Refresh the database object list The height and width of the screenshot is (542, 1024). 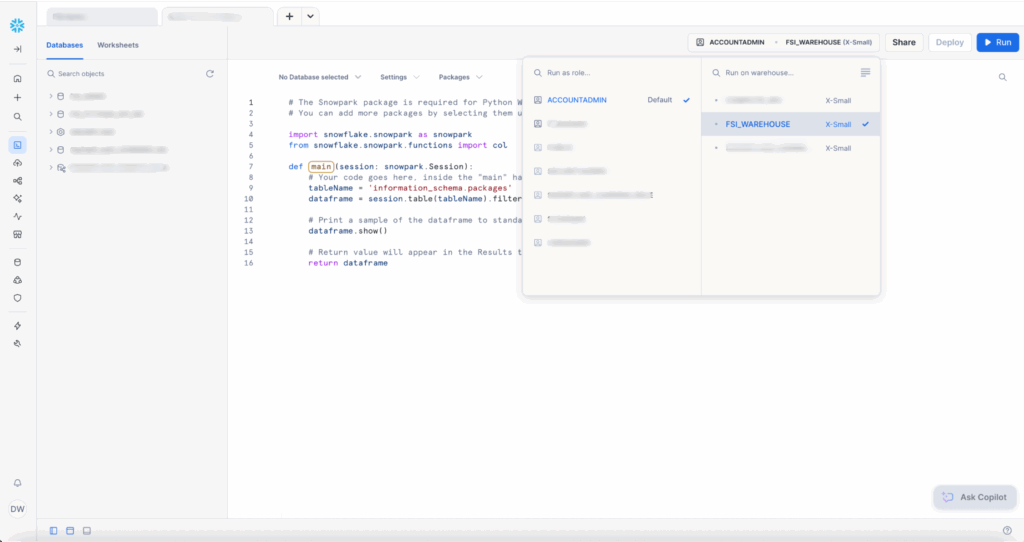(210, 74)
